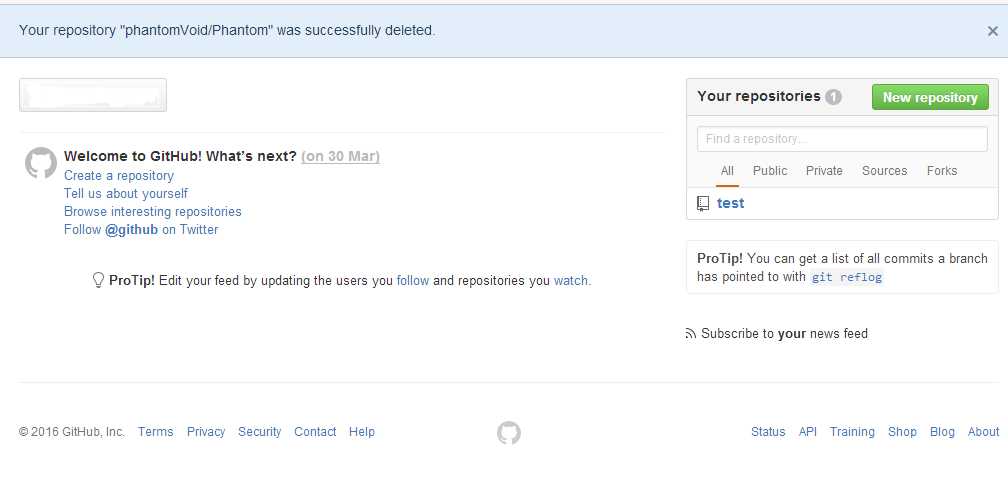Click the GitHub octocat icon beside Welcome message
1008x504 pixels.
[x=41, y=163]
